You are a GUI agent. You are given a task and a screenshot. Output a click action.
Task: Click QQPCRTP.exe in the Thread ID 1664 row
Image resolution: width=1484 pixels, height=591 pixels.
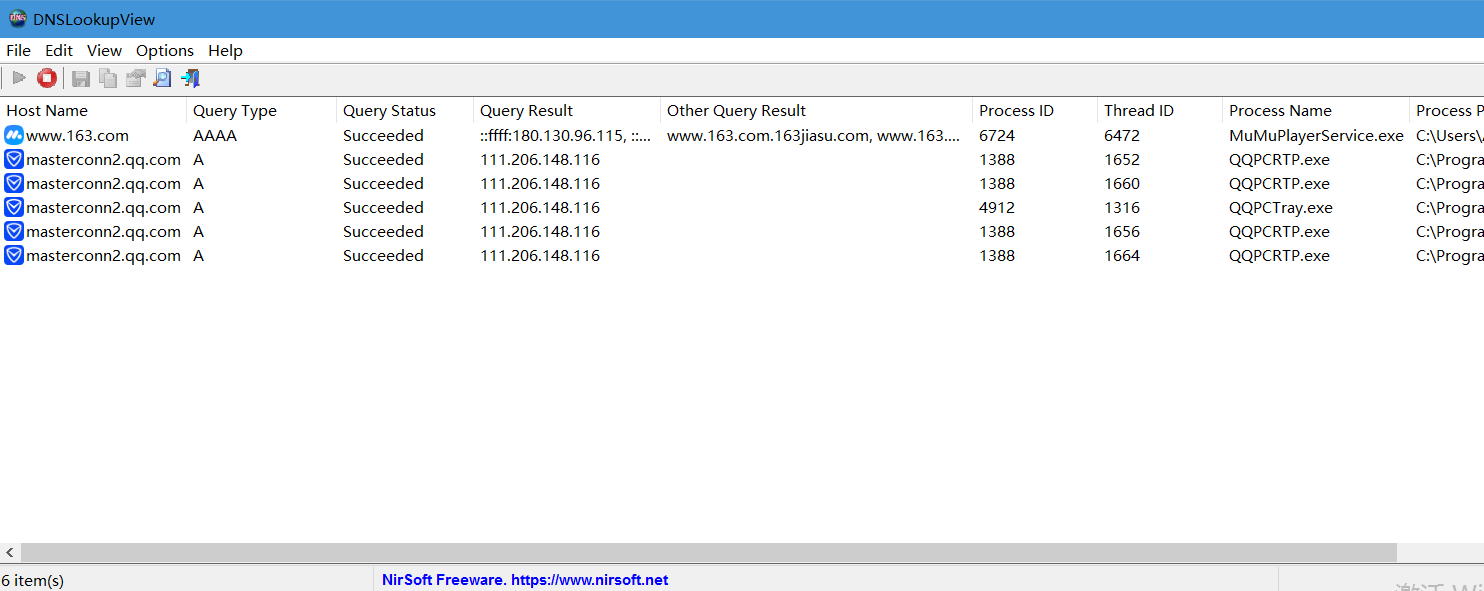(1279, 255)
